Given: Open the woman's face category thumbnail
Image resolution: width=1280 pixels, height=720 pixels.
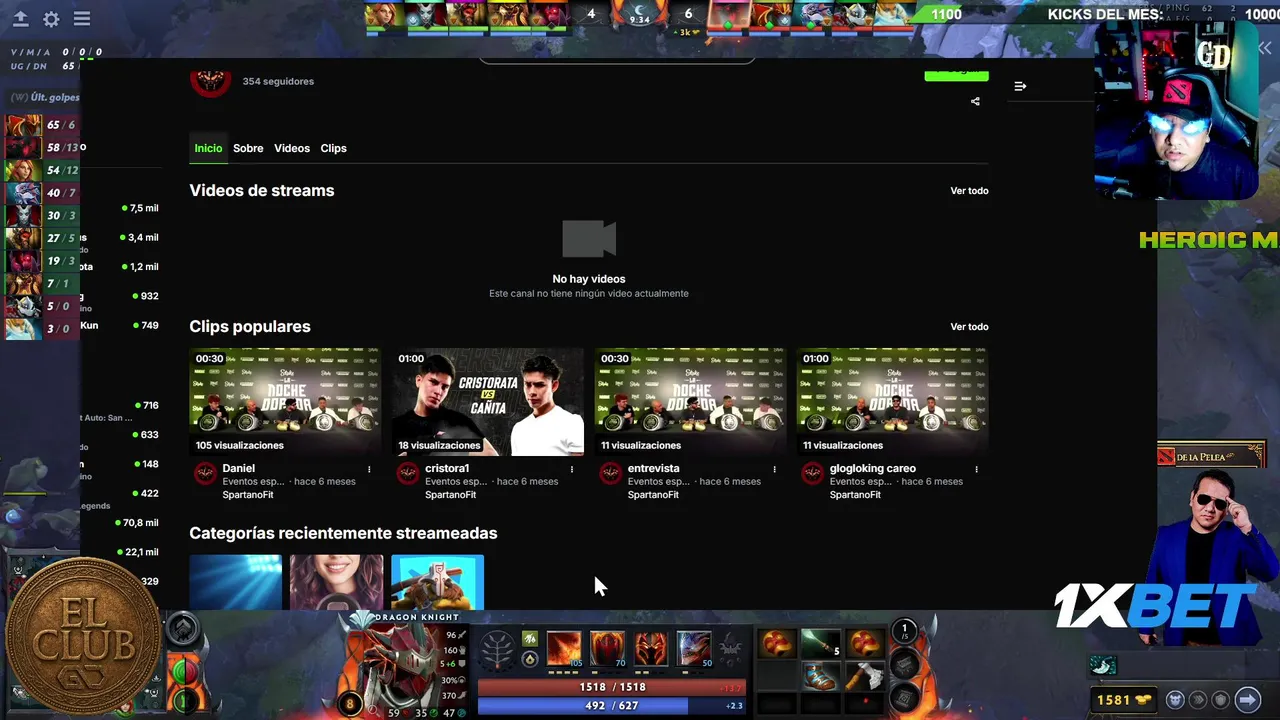Looking at the screenshot, I should coord(336,582).
